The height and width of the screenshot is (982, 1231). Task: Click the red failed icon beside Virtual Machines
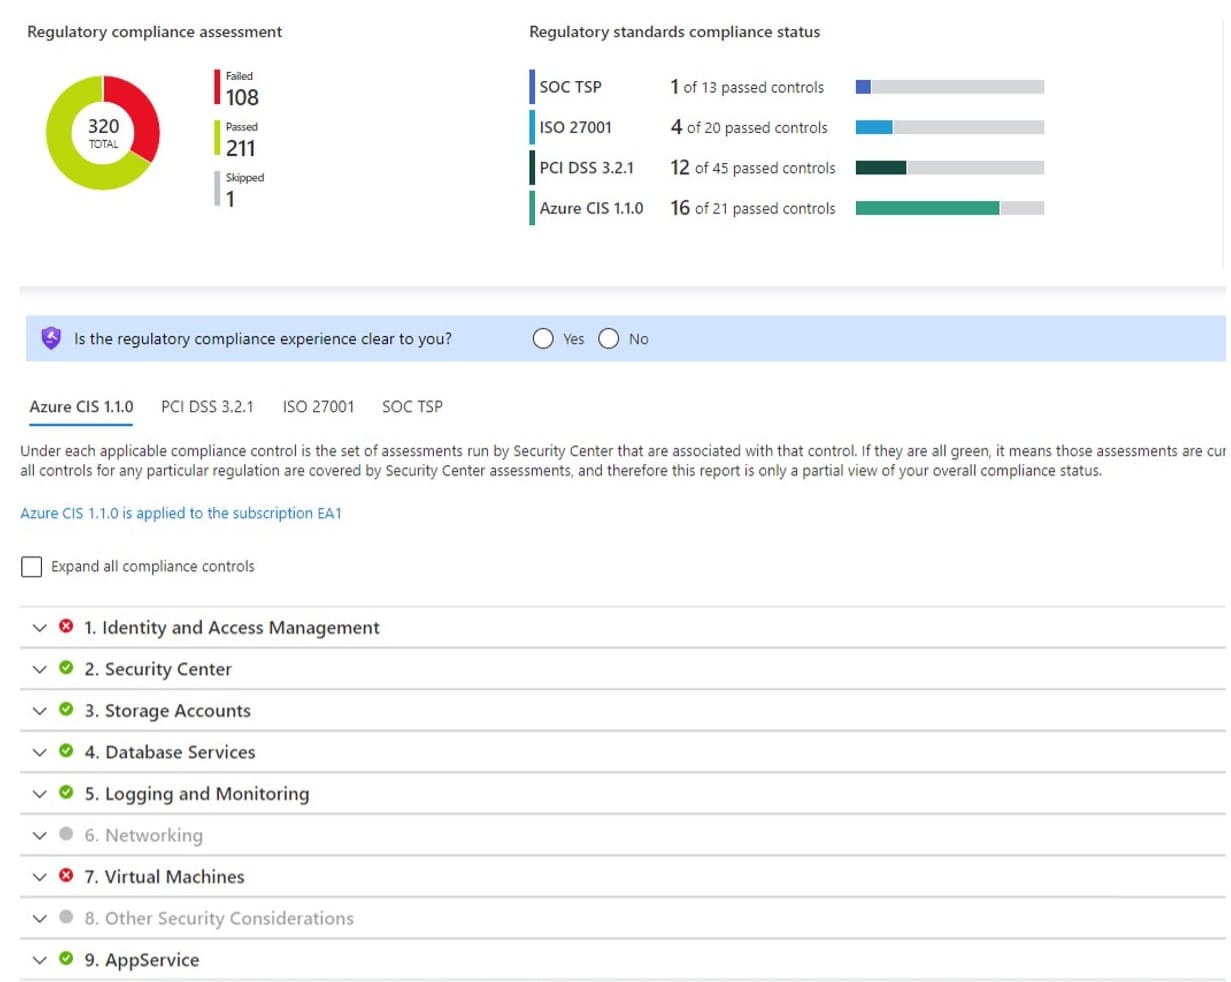tap(66, 876)
